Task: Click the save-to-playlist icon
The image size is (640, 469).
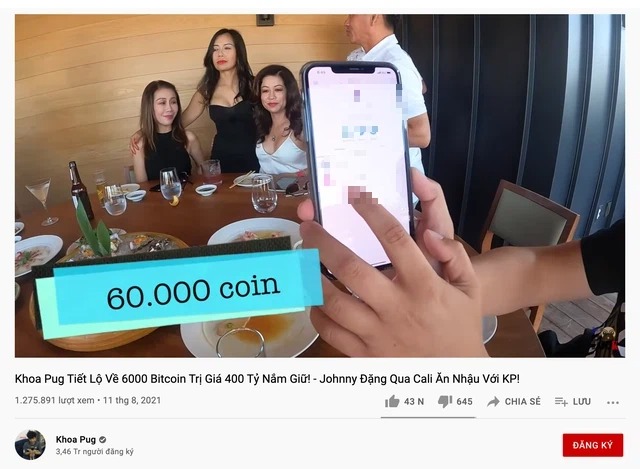Action: pos(561,402)
